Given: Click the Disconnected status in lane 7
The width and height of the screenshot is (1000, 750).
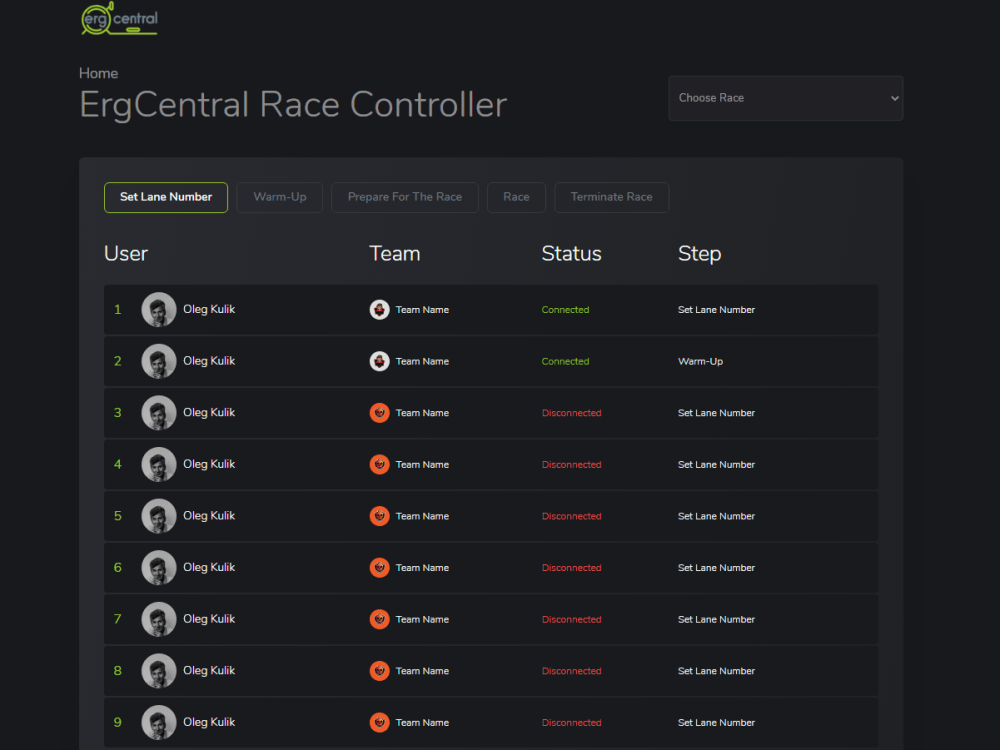Looking at the screenshot, I should [571, 620].
